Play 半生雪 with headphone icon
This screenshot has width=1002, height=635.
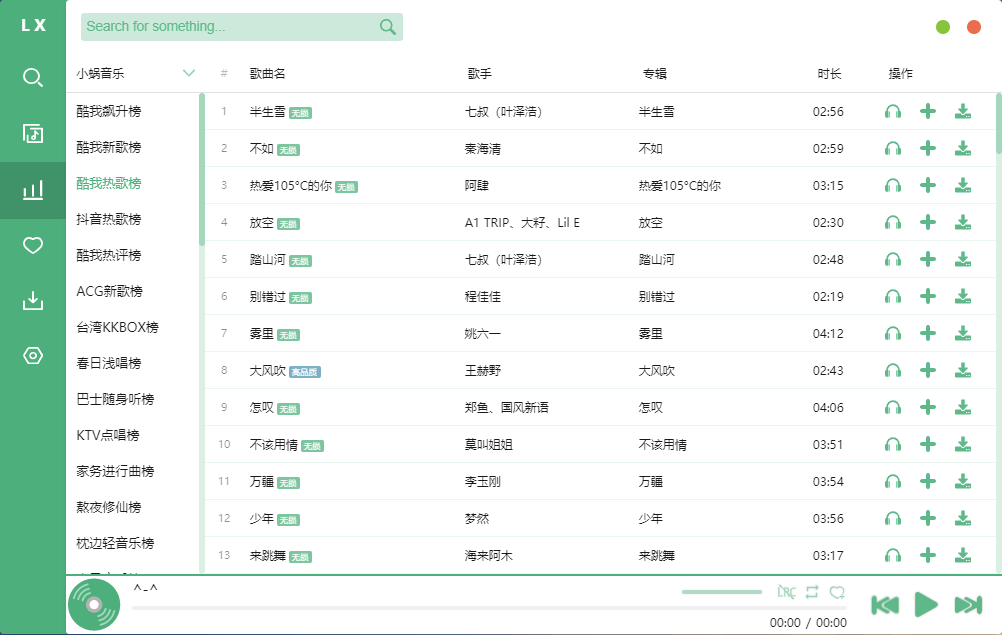click(x=893, y=112)
